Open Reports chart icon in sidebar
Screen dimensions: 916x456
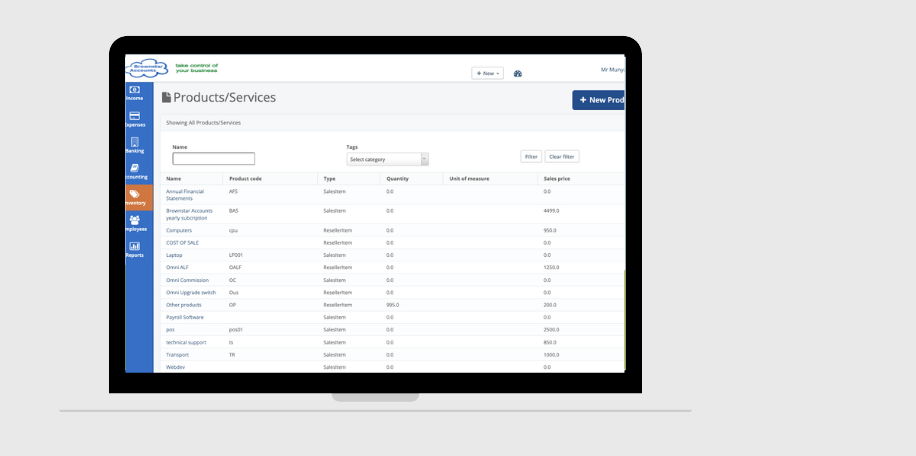[134, 248]
